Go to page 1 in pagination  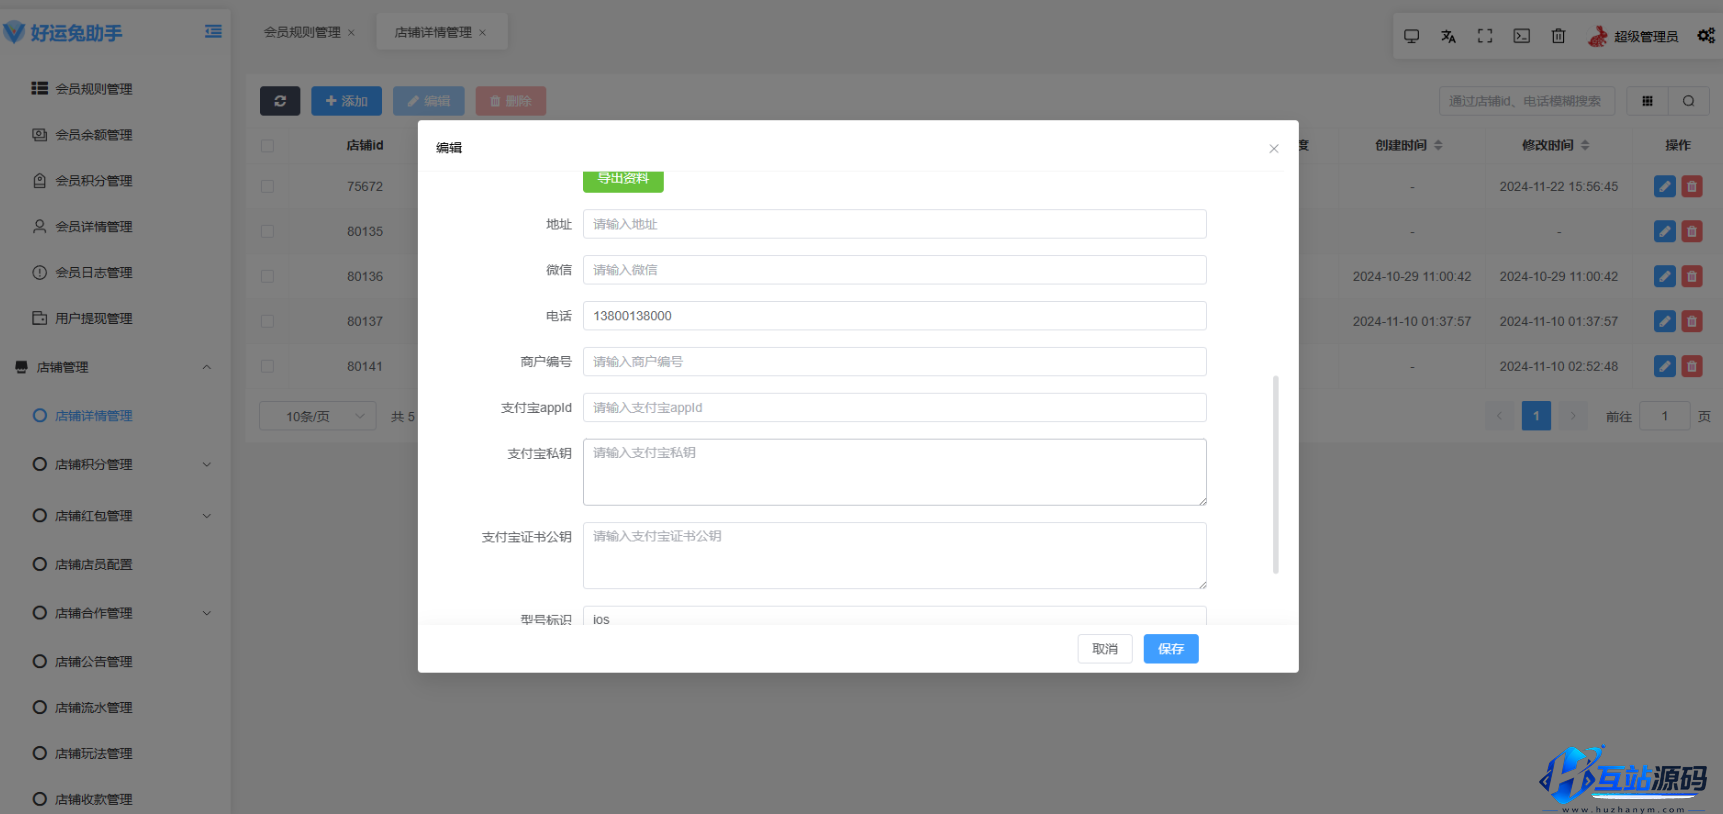pyautogui.click(x=1536, y=416)
